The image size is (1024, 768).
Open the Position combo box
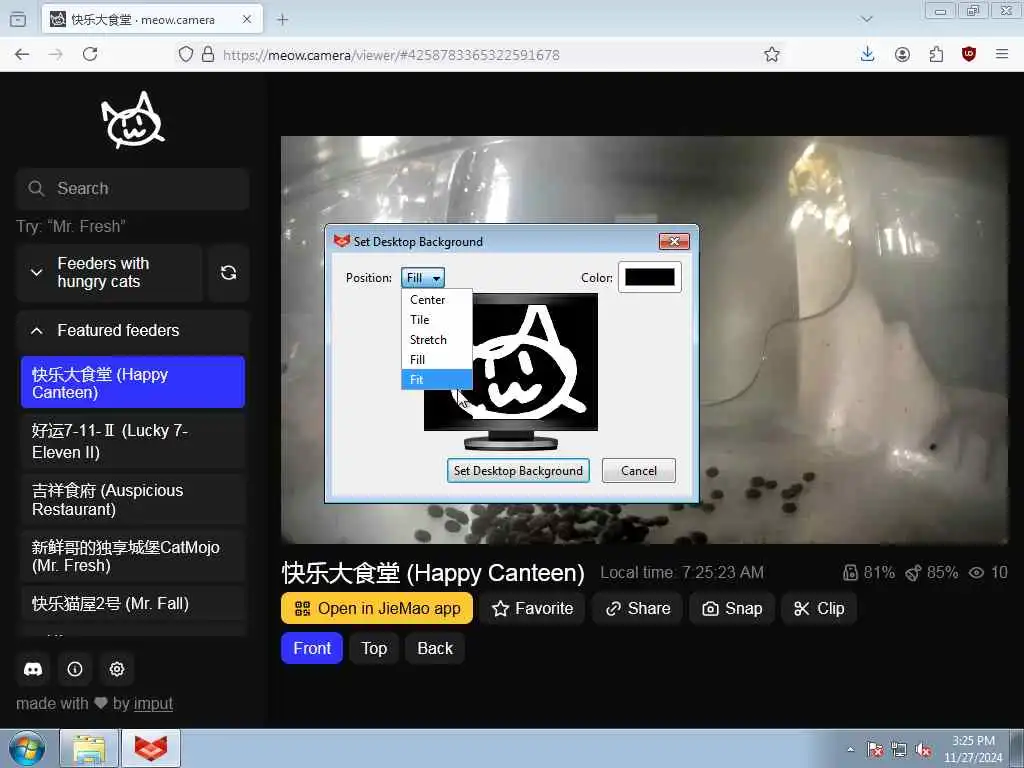tap(423, 278)
